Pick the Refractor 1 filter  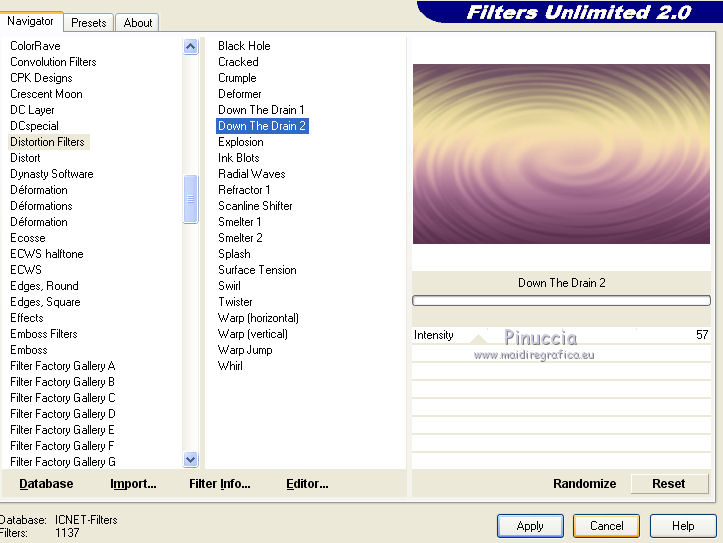click(x=244, y=190)
